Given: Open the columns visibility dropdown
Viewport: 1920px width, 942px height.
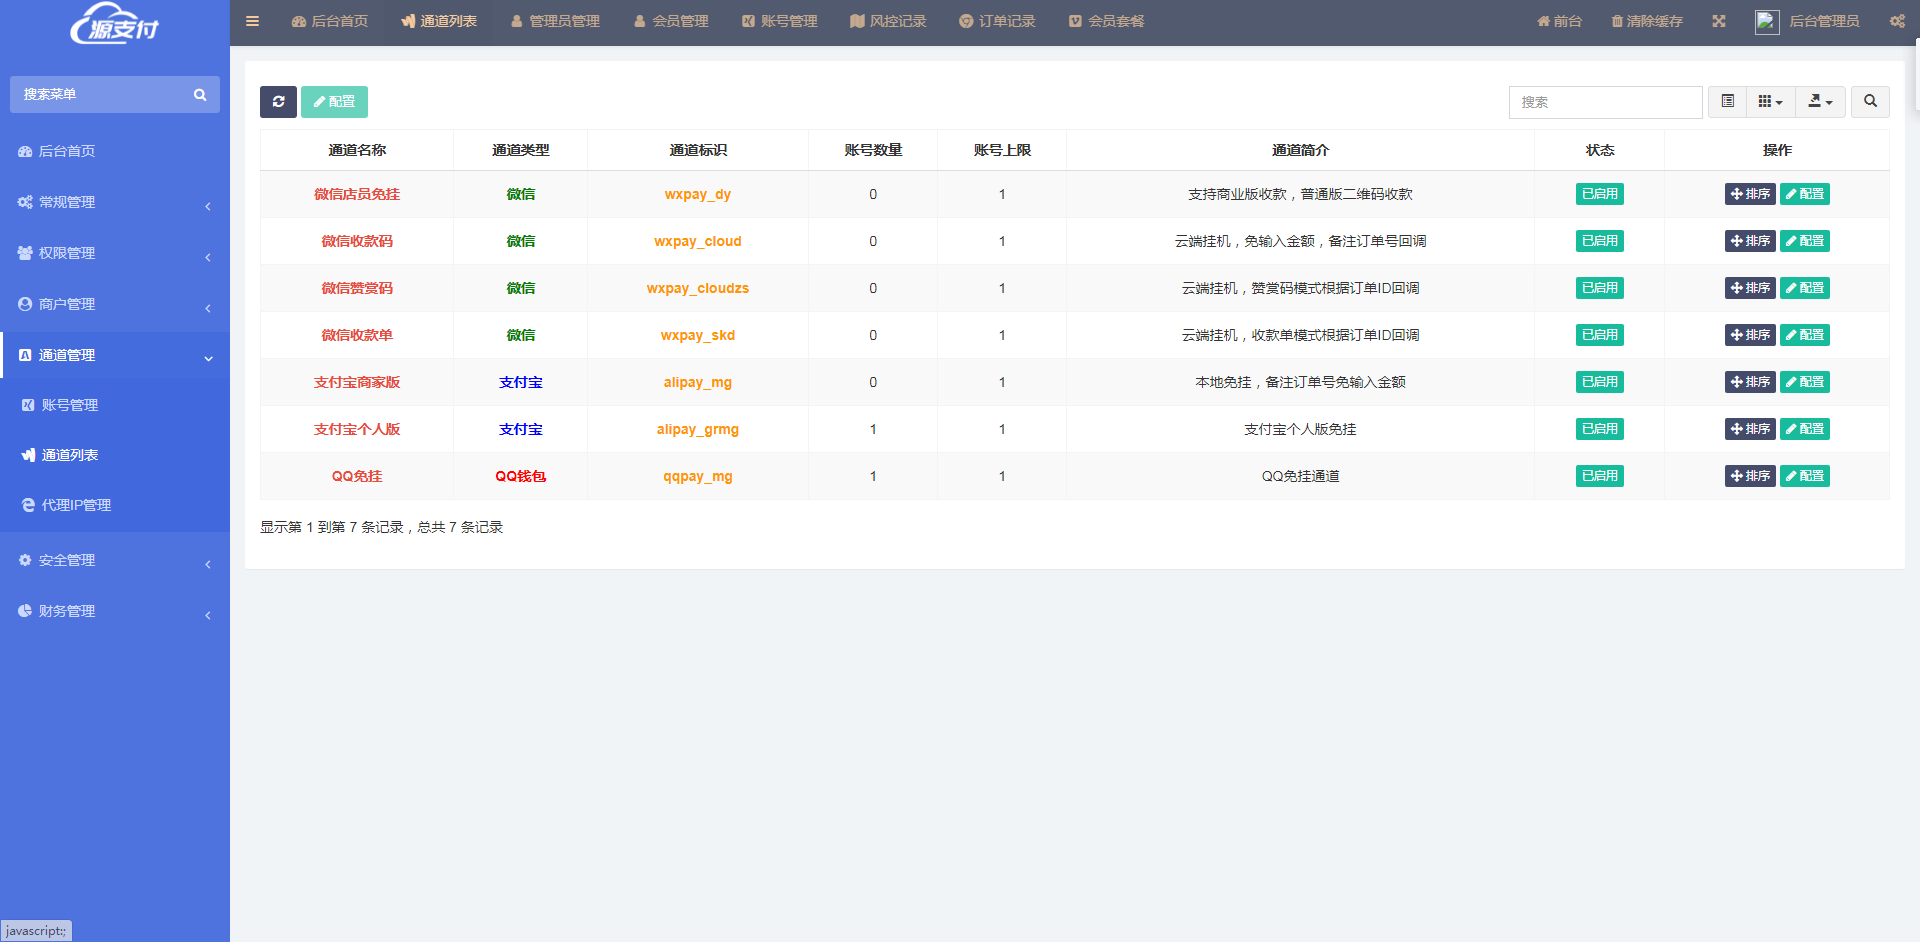Looking at the screenshot, I should coord(1770,101).
